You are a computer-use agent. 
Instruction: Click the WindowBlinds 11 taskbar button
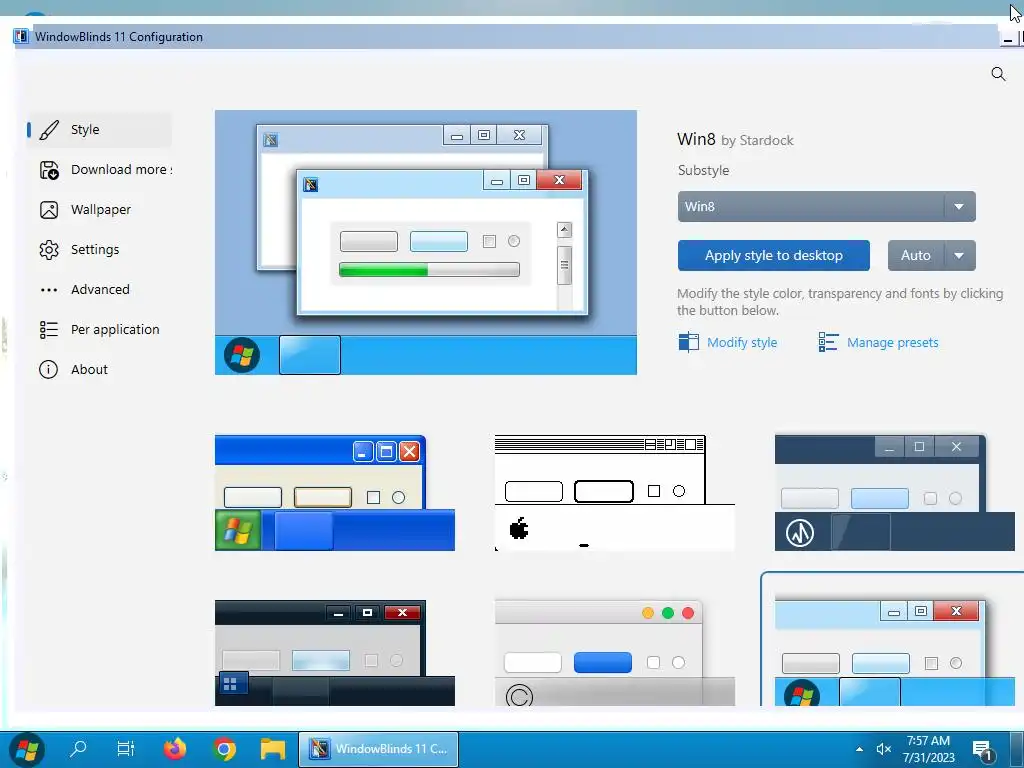379,749
